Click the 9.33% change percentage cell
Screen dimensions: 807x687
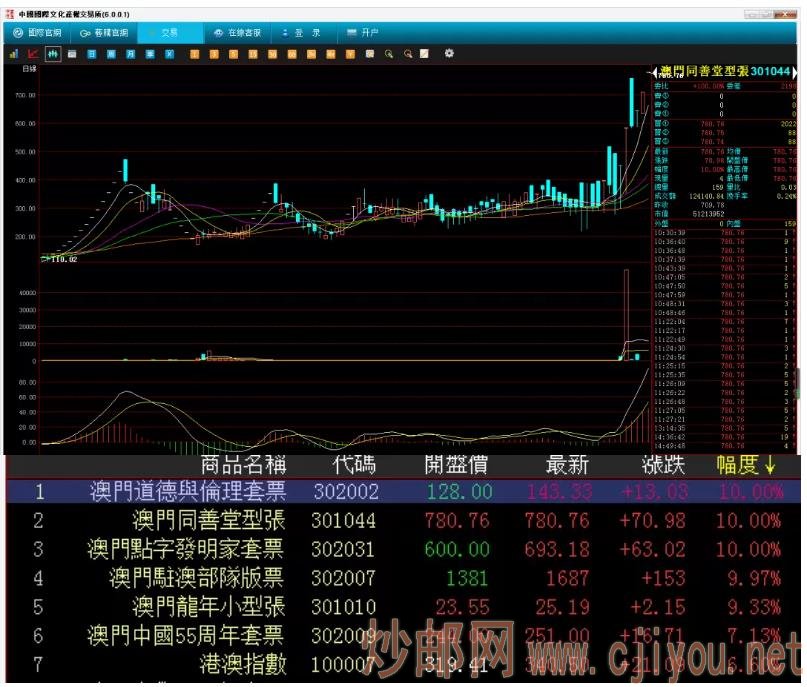(x=754, y=607)
